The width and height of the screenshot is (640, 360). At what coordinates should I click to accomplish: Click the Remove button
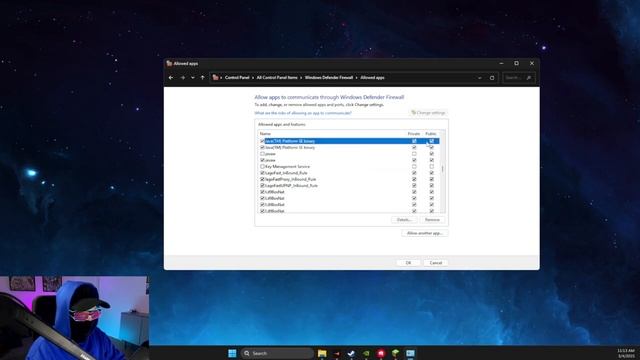(x=432, y=220)
